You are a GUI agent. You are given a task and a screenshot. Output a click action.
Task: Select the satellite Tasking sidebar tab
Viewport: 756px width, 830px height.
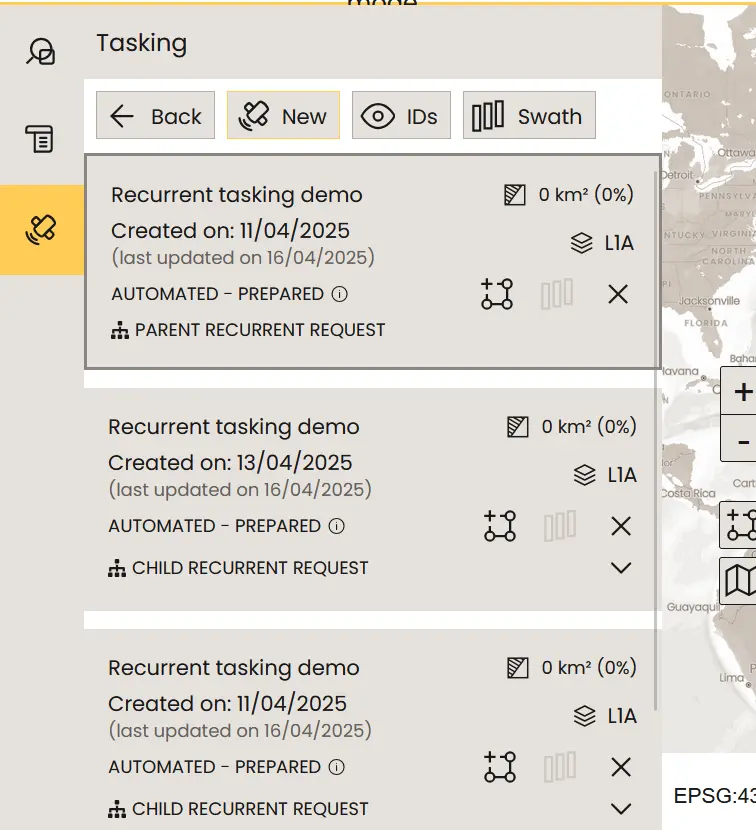tap(41, 229)
